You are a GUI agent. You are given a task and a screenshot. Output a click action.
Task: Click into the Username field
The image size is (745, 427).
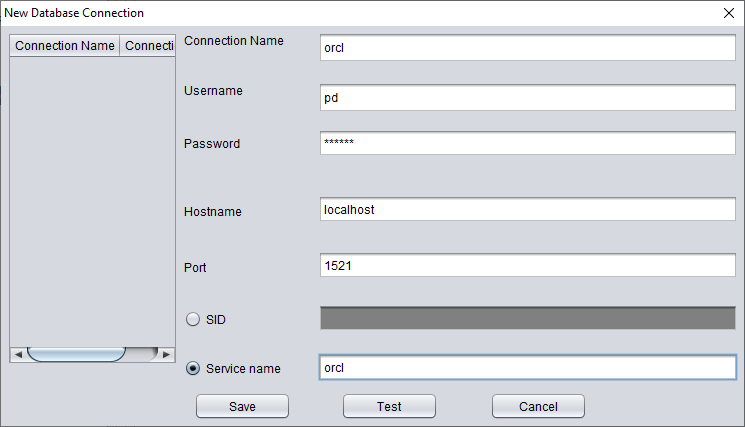[x=528, y=97]
